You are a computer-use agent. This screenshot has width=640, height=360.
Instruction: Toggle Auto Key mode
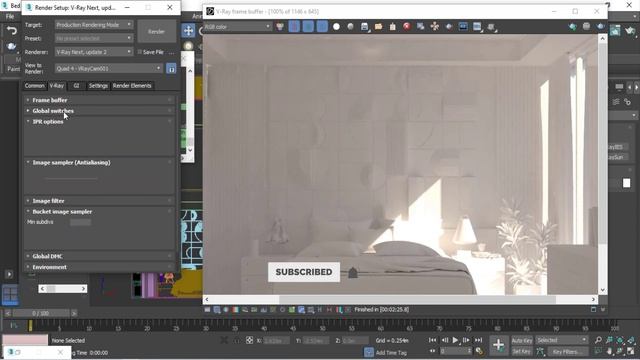point(522,340)
